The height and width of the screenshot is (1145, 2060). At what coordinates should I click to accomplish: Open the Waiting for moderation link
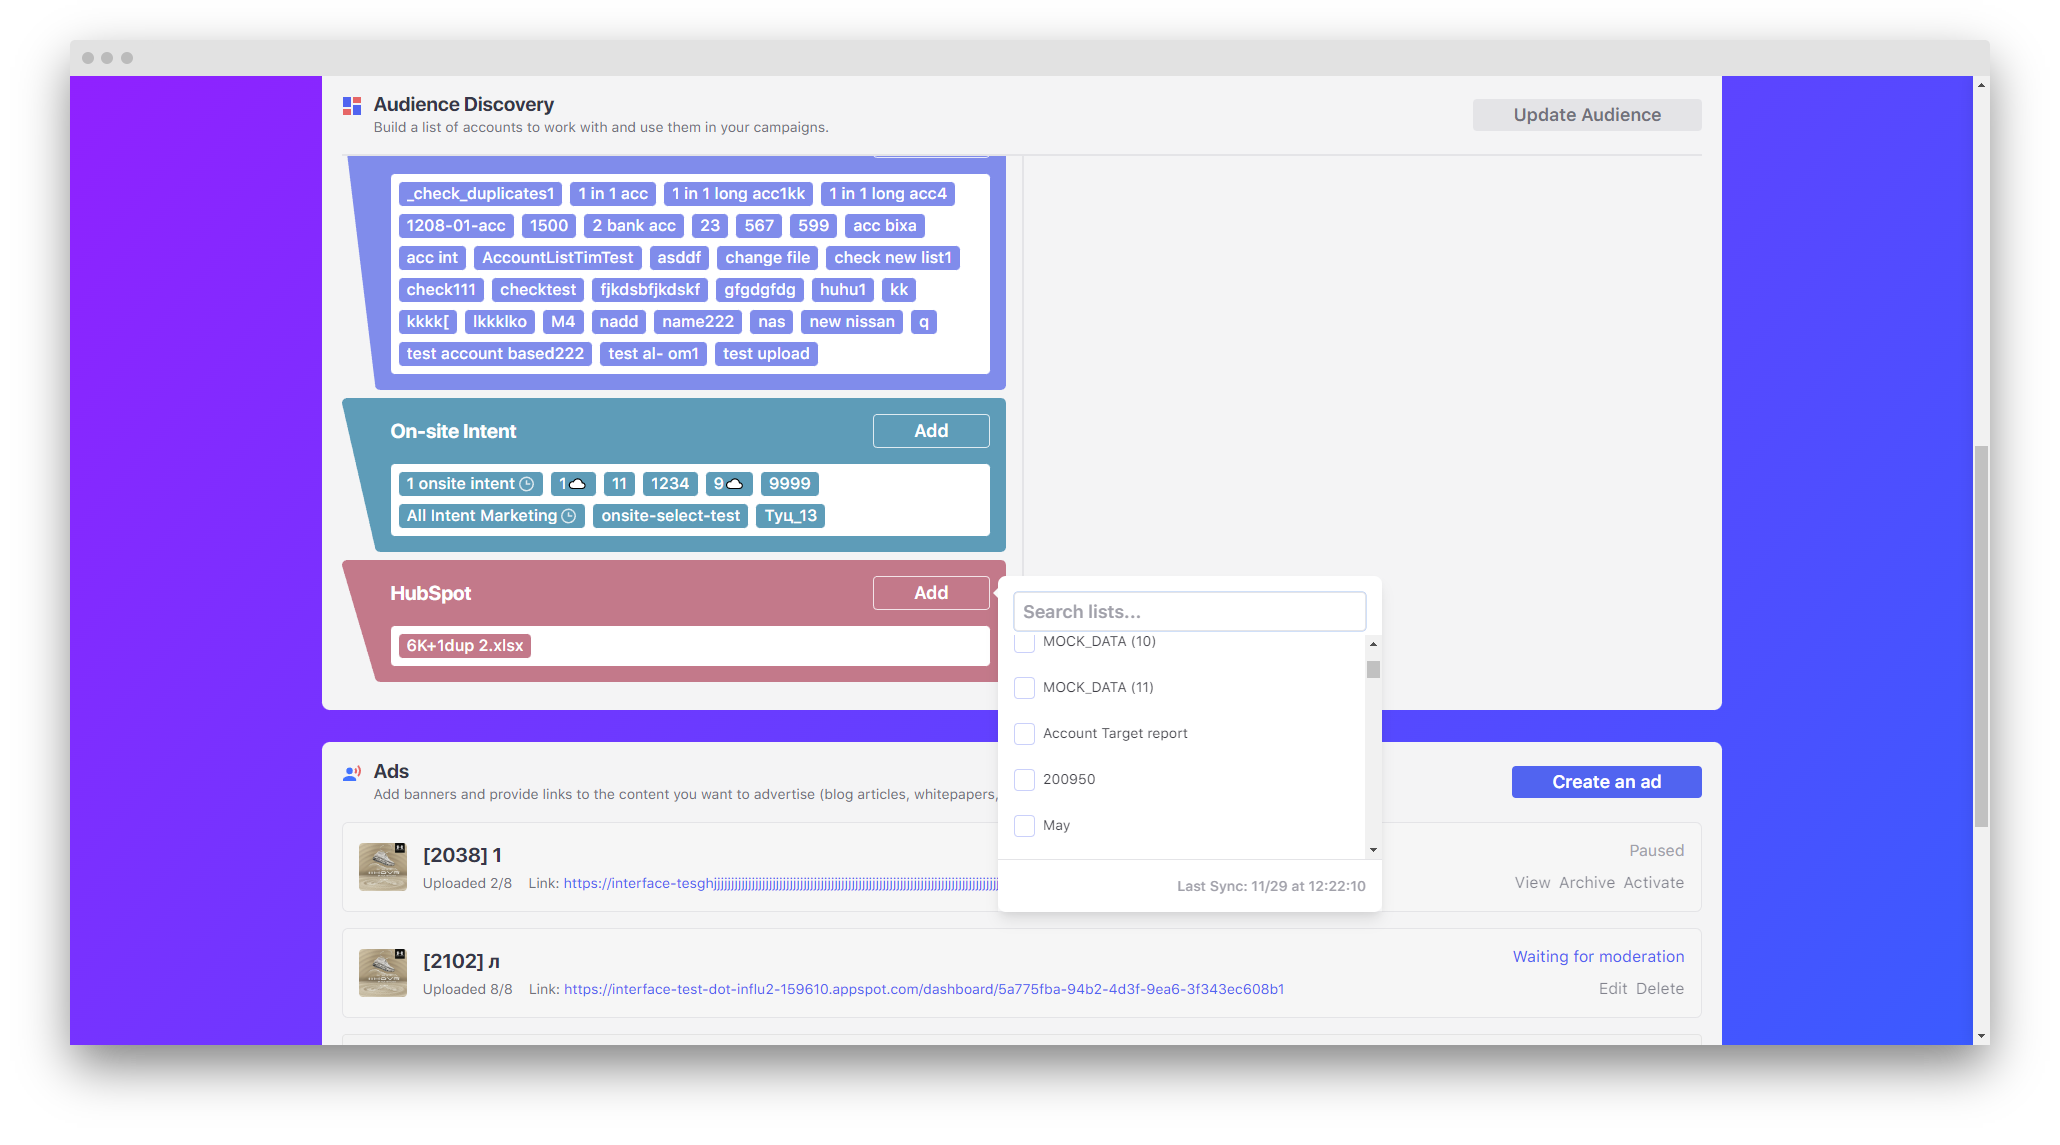pos(1597,956)
